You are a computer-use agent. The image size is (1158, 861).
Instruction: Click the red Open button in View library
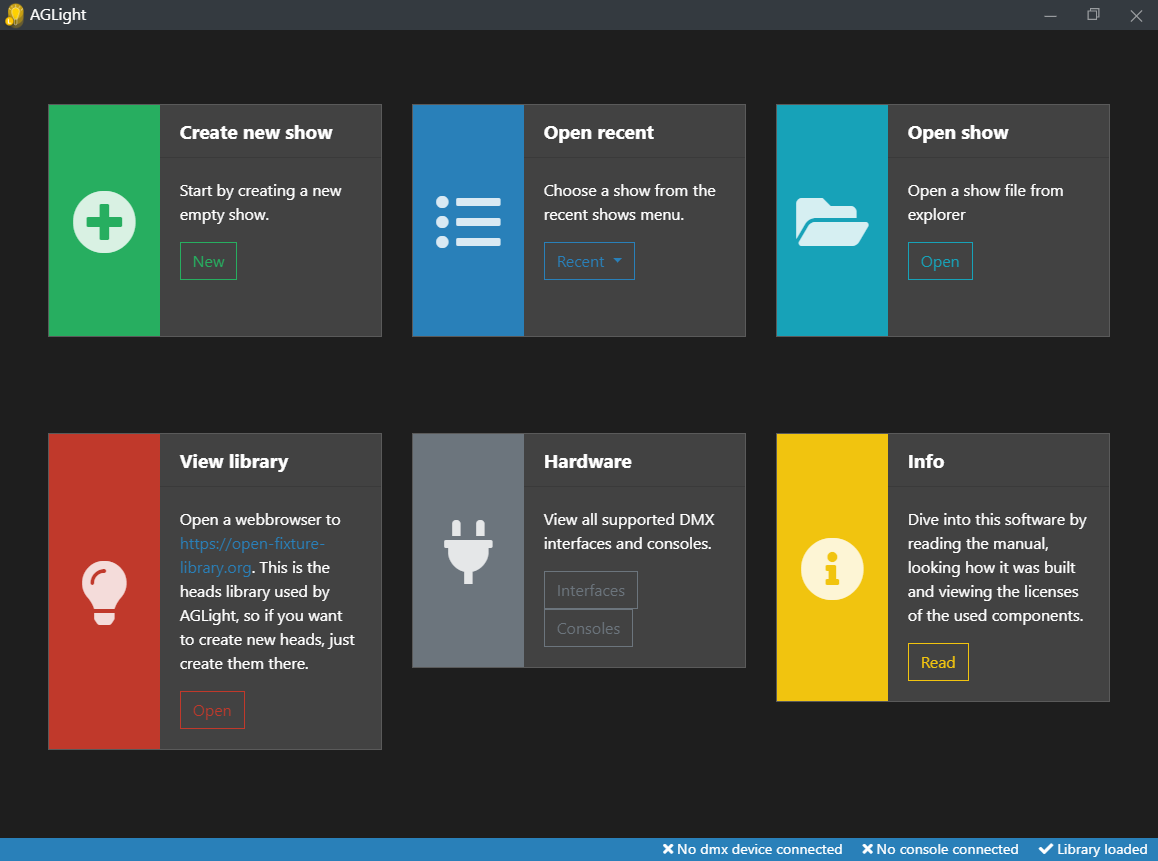[212, 710]
